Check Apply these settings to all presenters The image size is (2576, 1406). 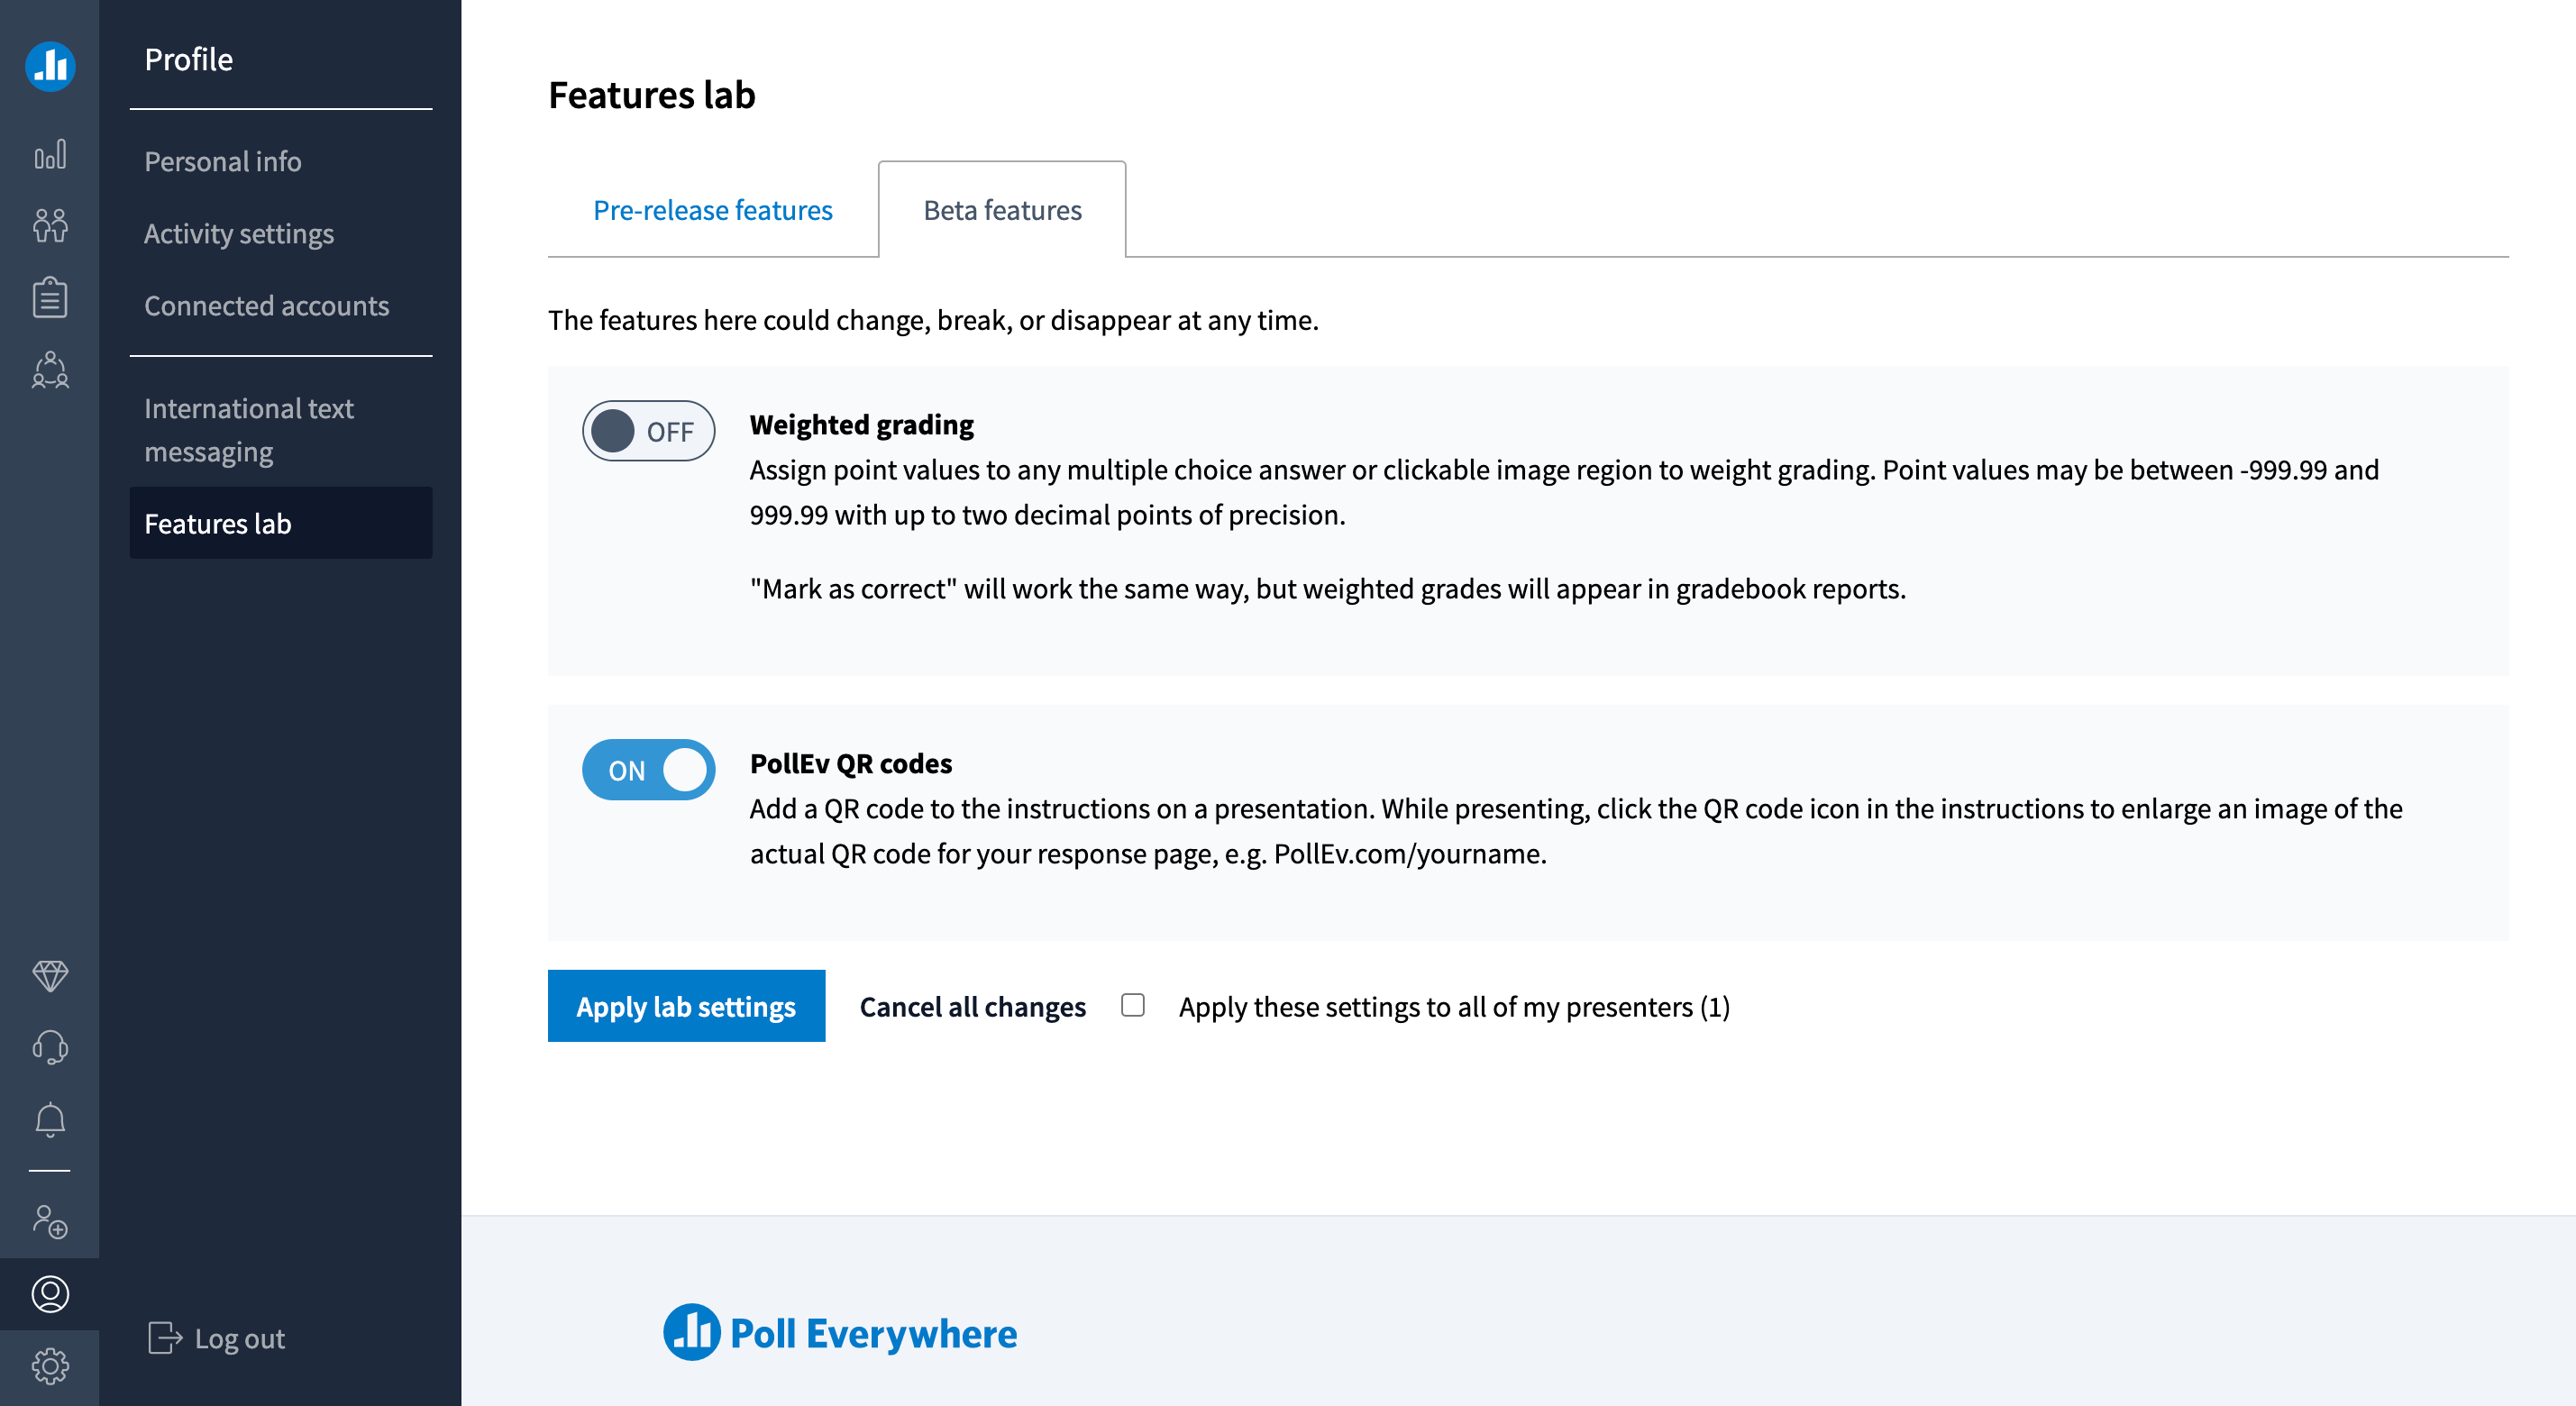tap(1132, 1005)
